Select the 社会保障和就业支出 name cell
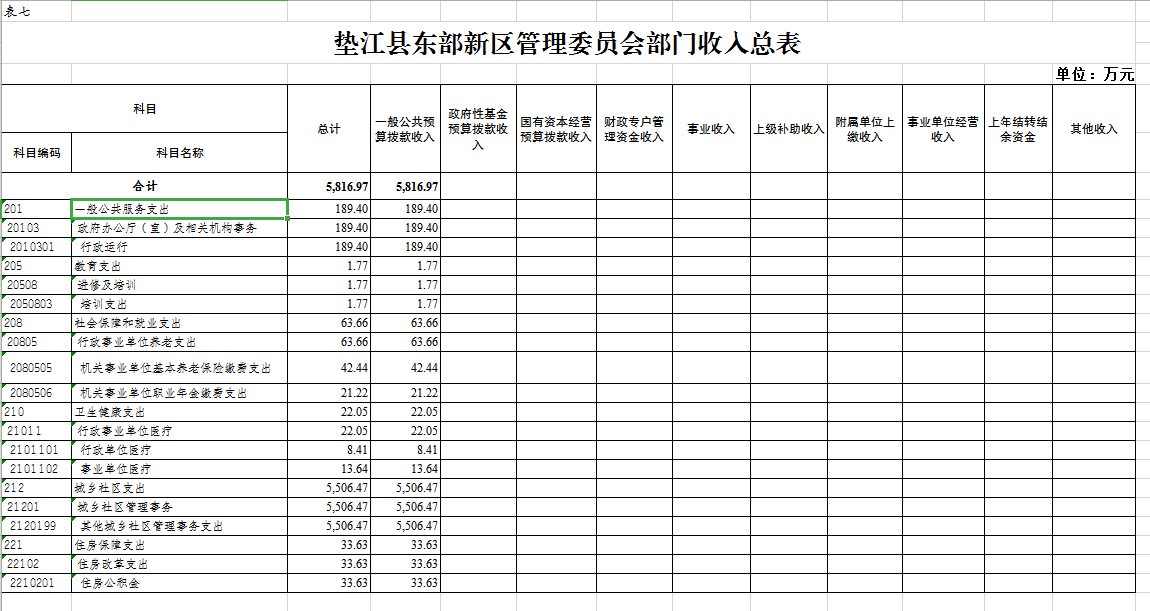 point(180,323)
